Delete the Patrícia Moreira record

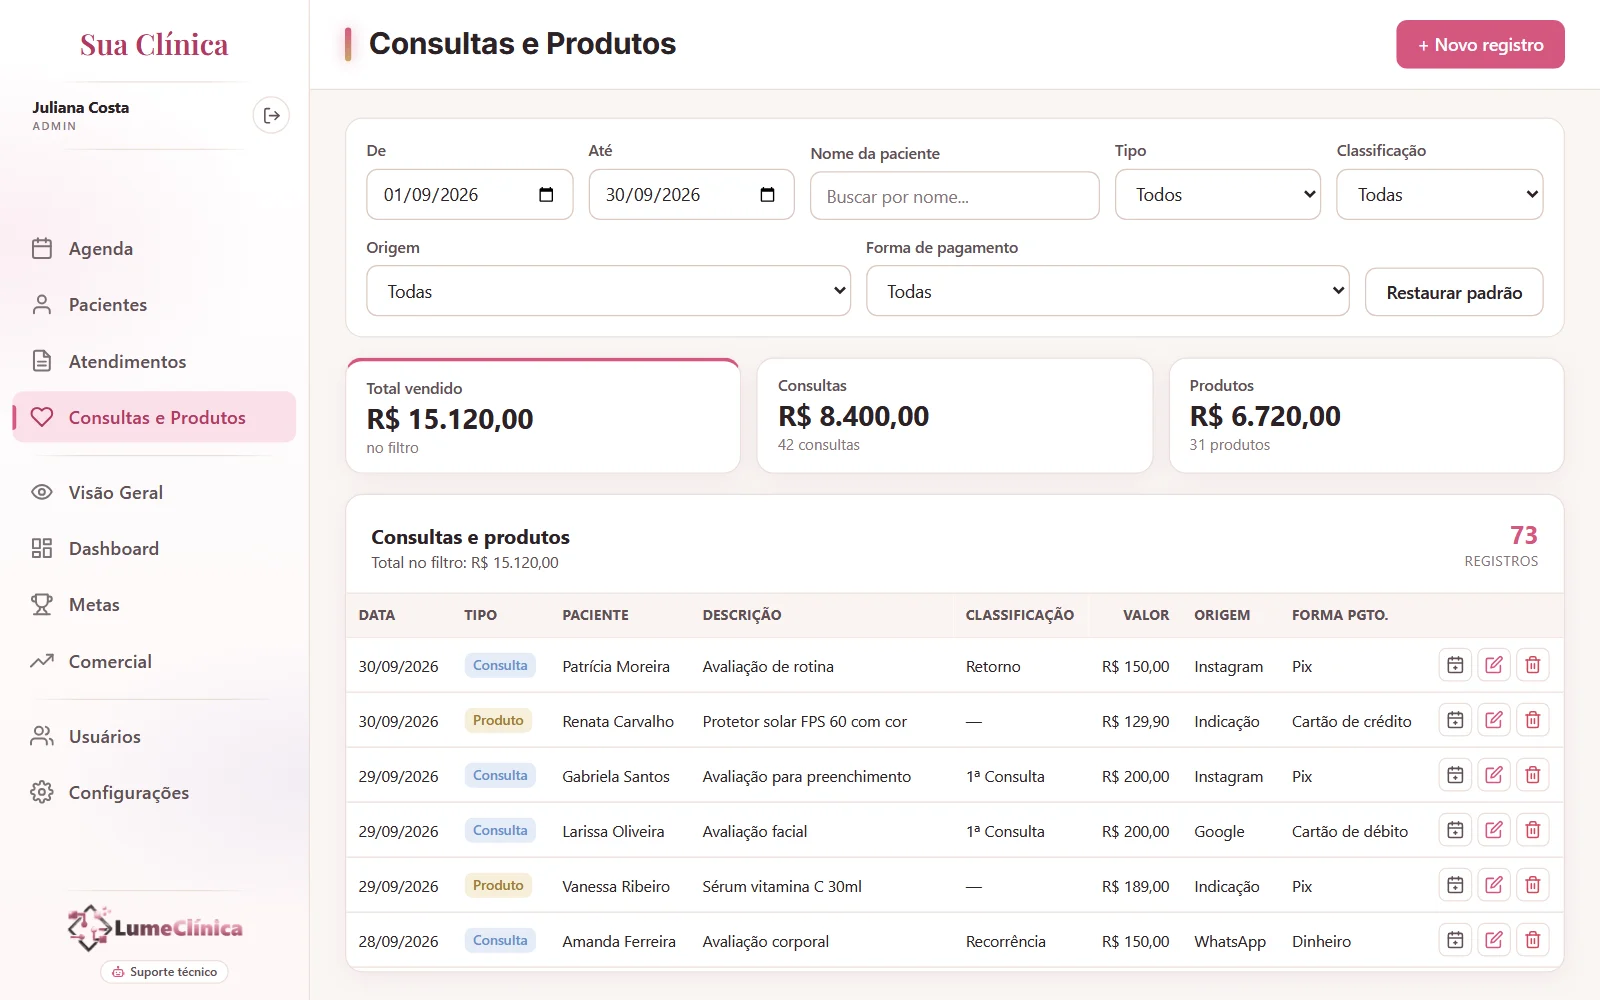click(x=1533, y=665)
